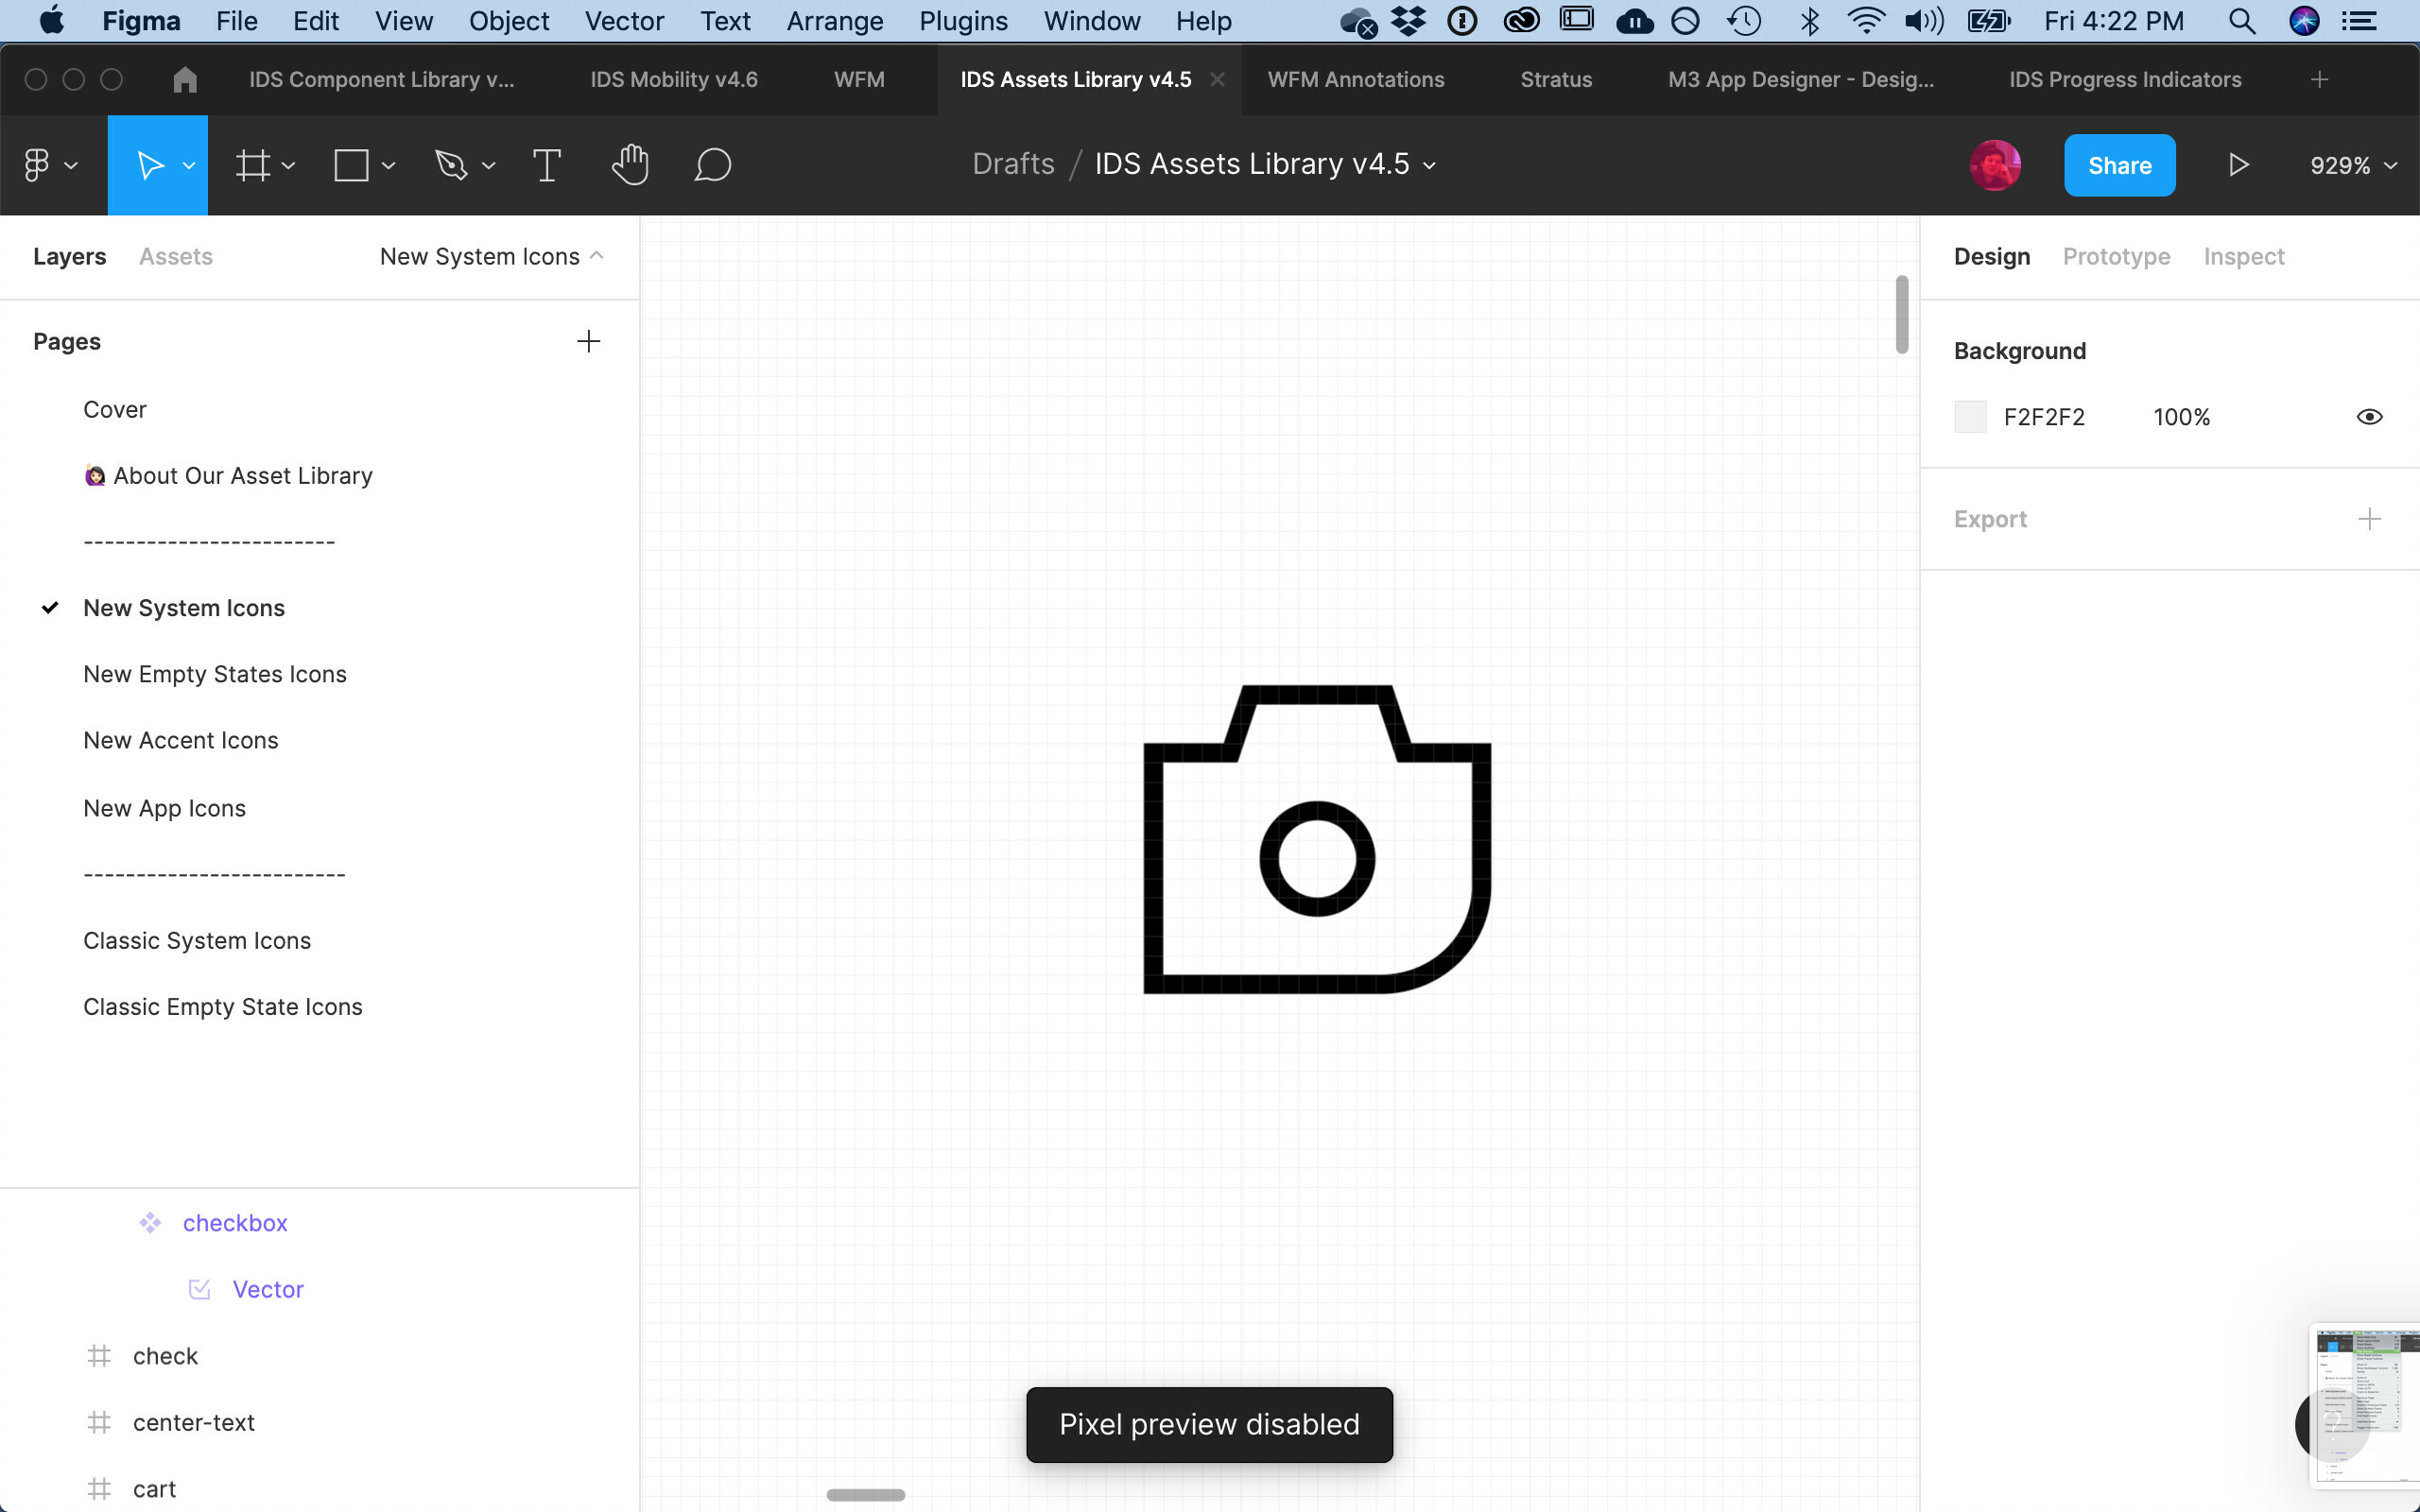
Task: Select the Comment tool
Action: click(713, 165)
